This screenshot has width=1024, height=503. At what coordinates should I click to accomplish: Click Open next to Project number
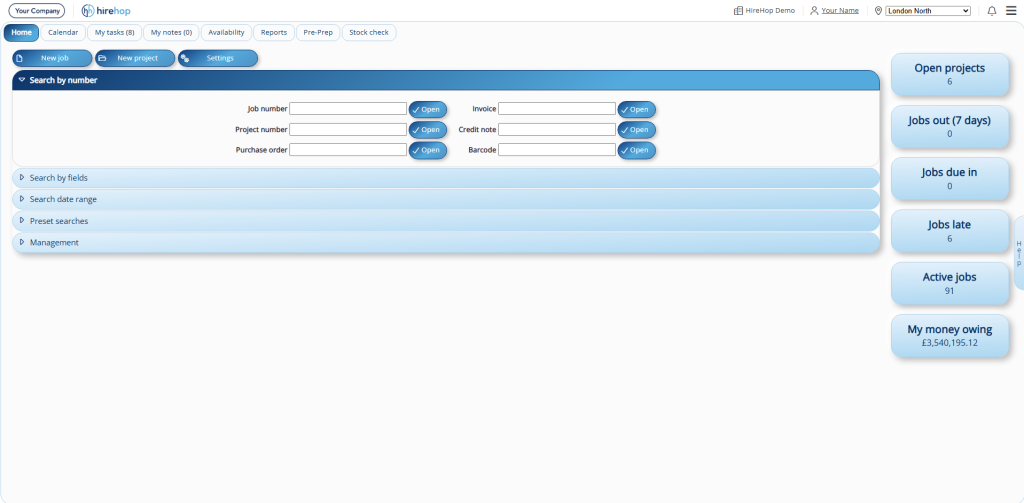point(428,129)
